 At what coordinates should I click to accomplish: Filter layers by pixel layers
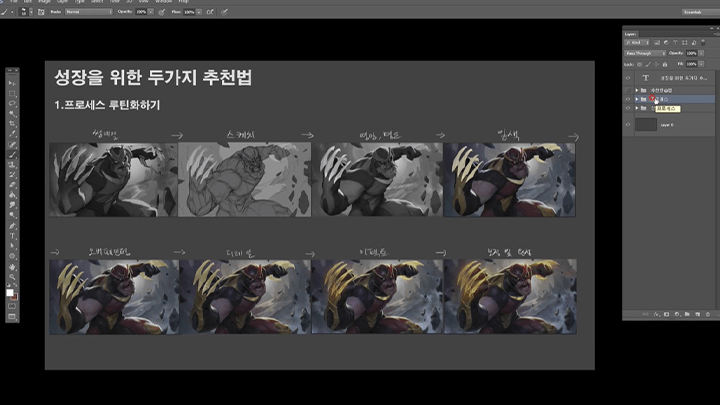point(657,43)
